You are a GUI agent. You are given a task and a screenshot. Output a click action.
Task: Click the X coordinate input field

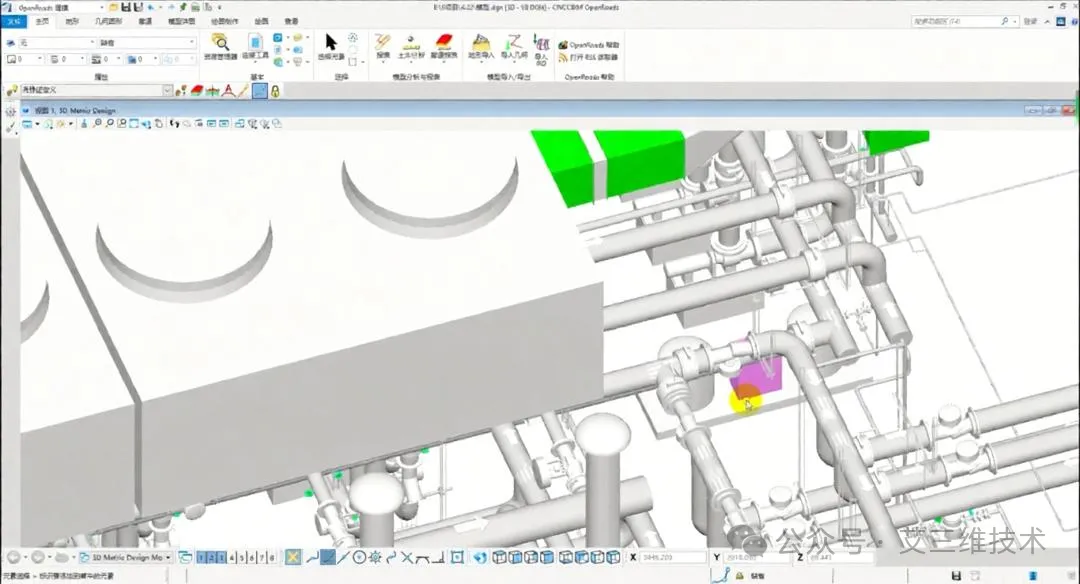[673, 557]
